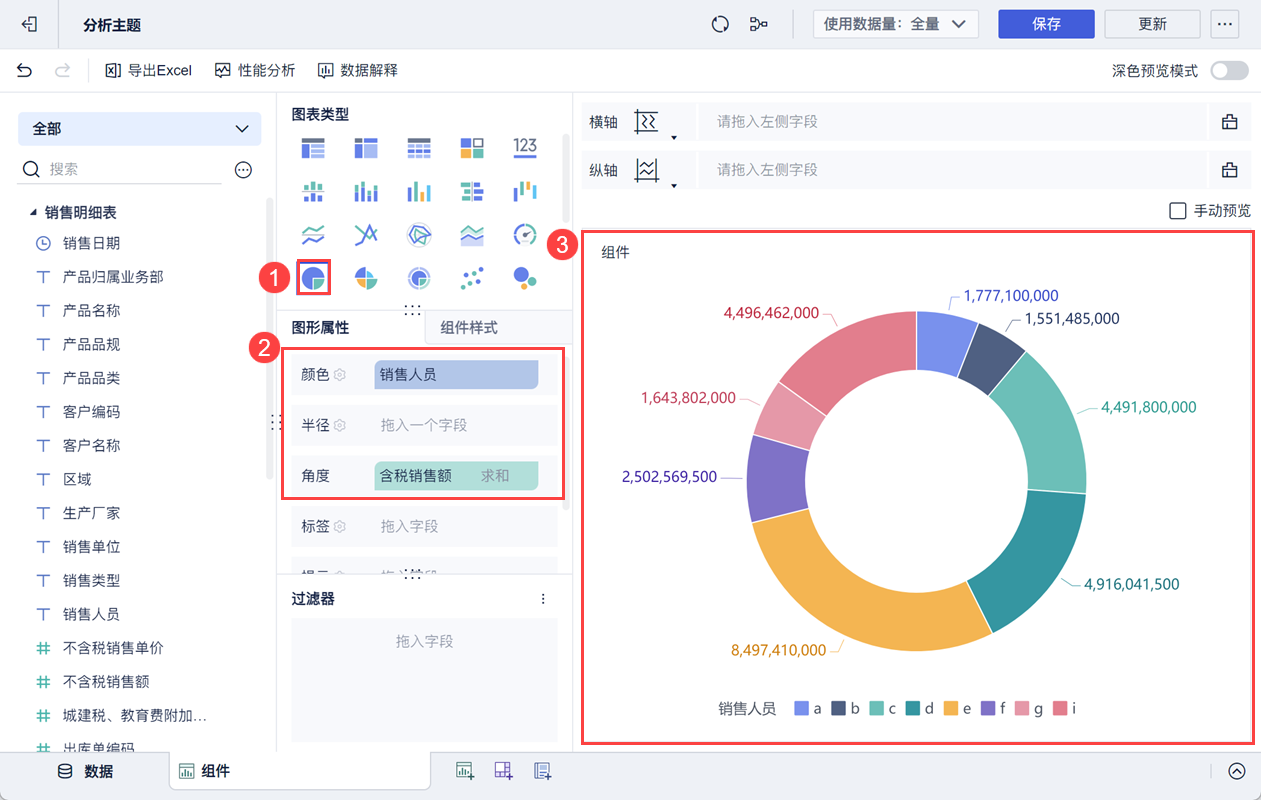This screenshot has height=800, width=1261.
Task: Open the 含税销售额 求和 field dropdown
Action: tap(456, 476)
